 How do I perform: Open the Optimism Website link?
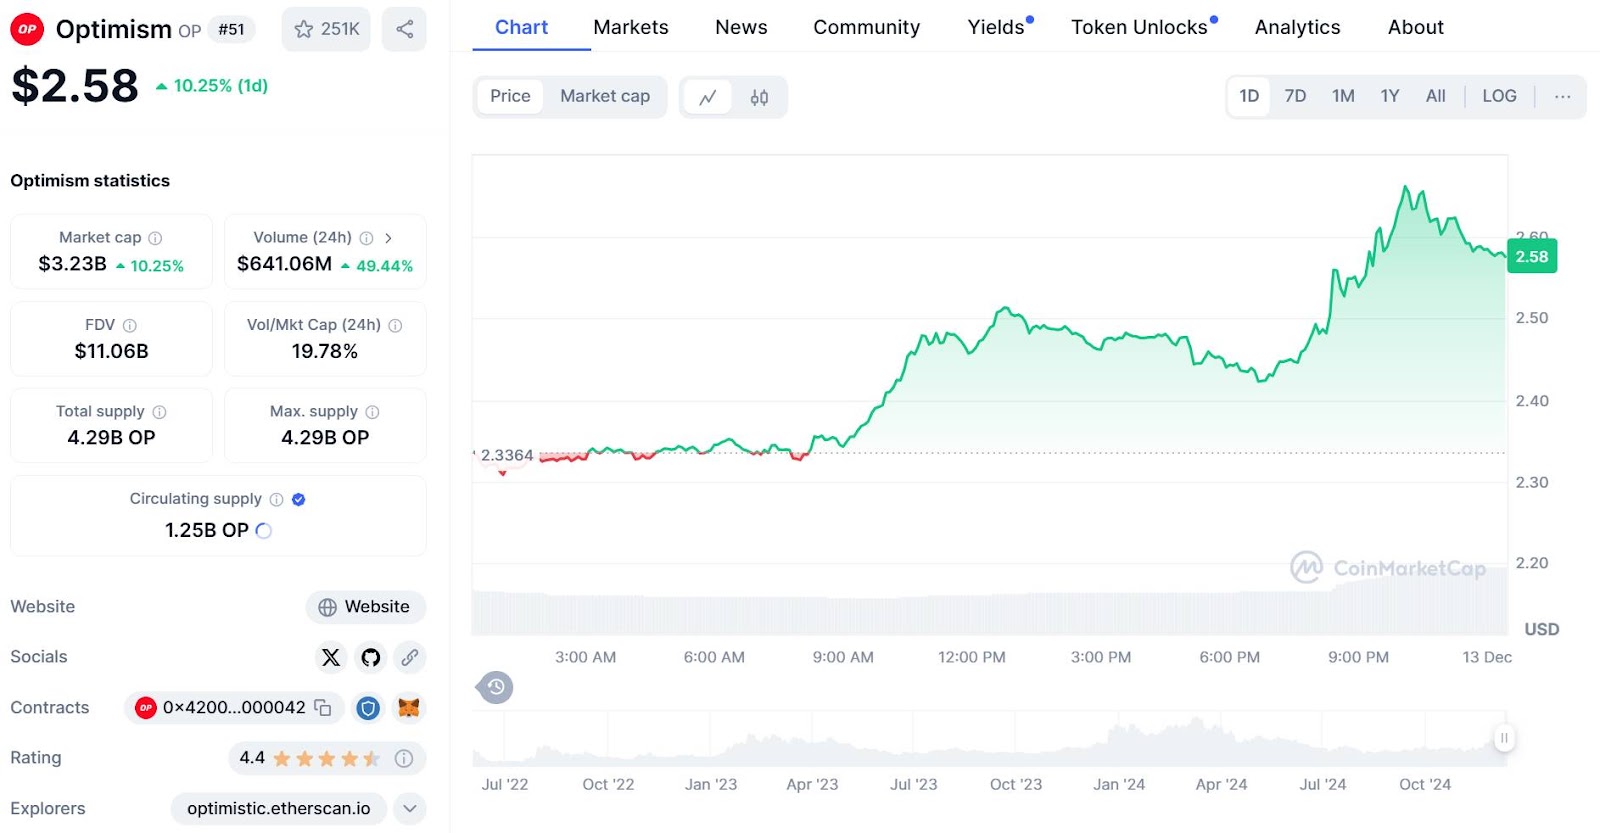tap(365, 607)
